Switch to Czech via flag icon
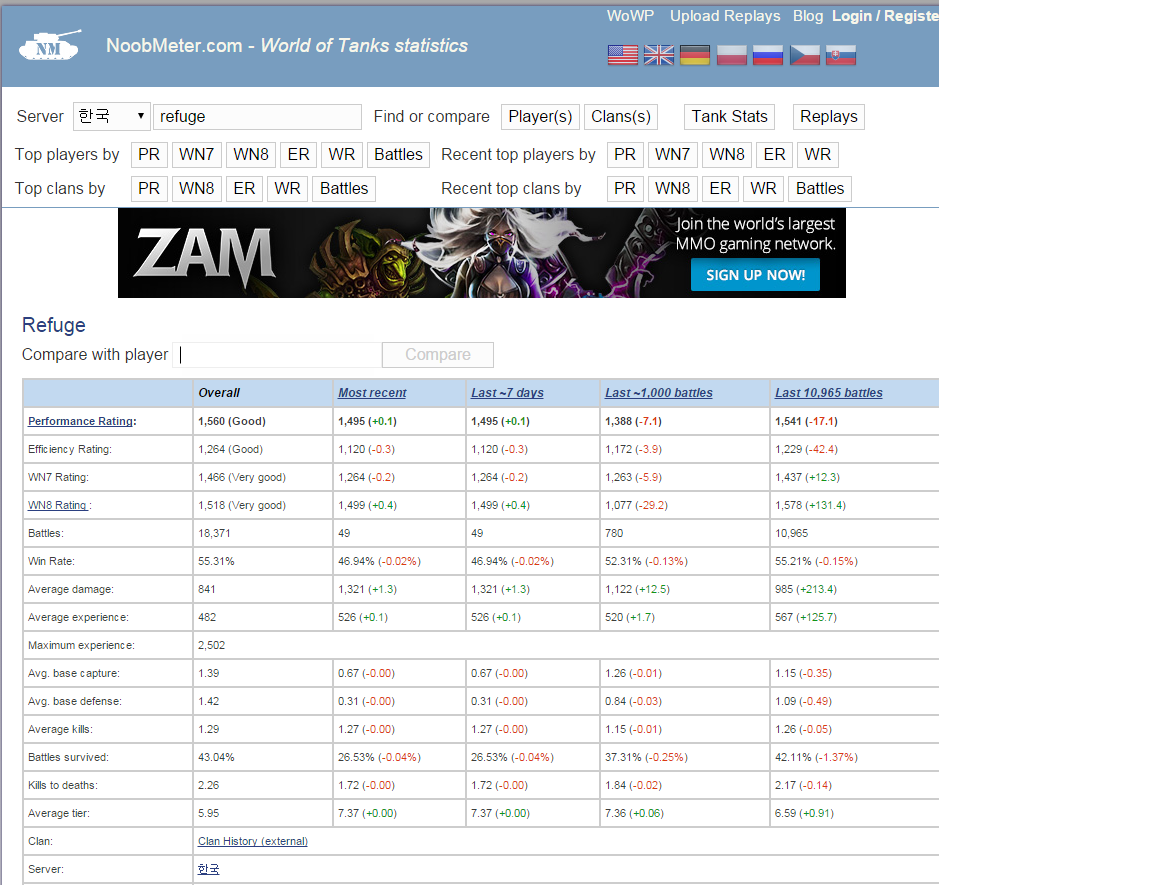The height and width of the screenshot is (885, 1152). 804,55
